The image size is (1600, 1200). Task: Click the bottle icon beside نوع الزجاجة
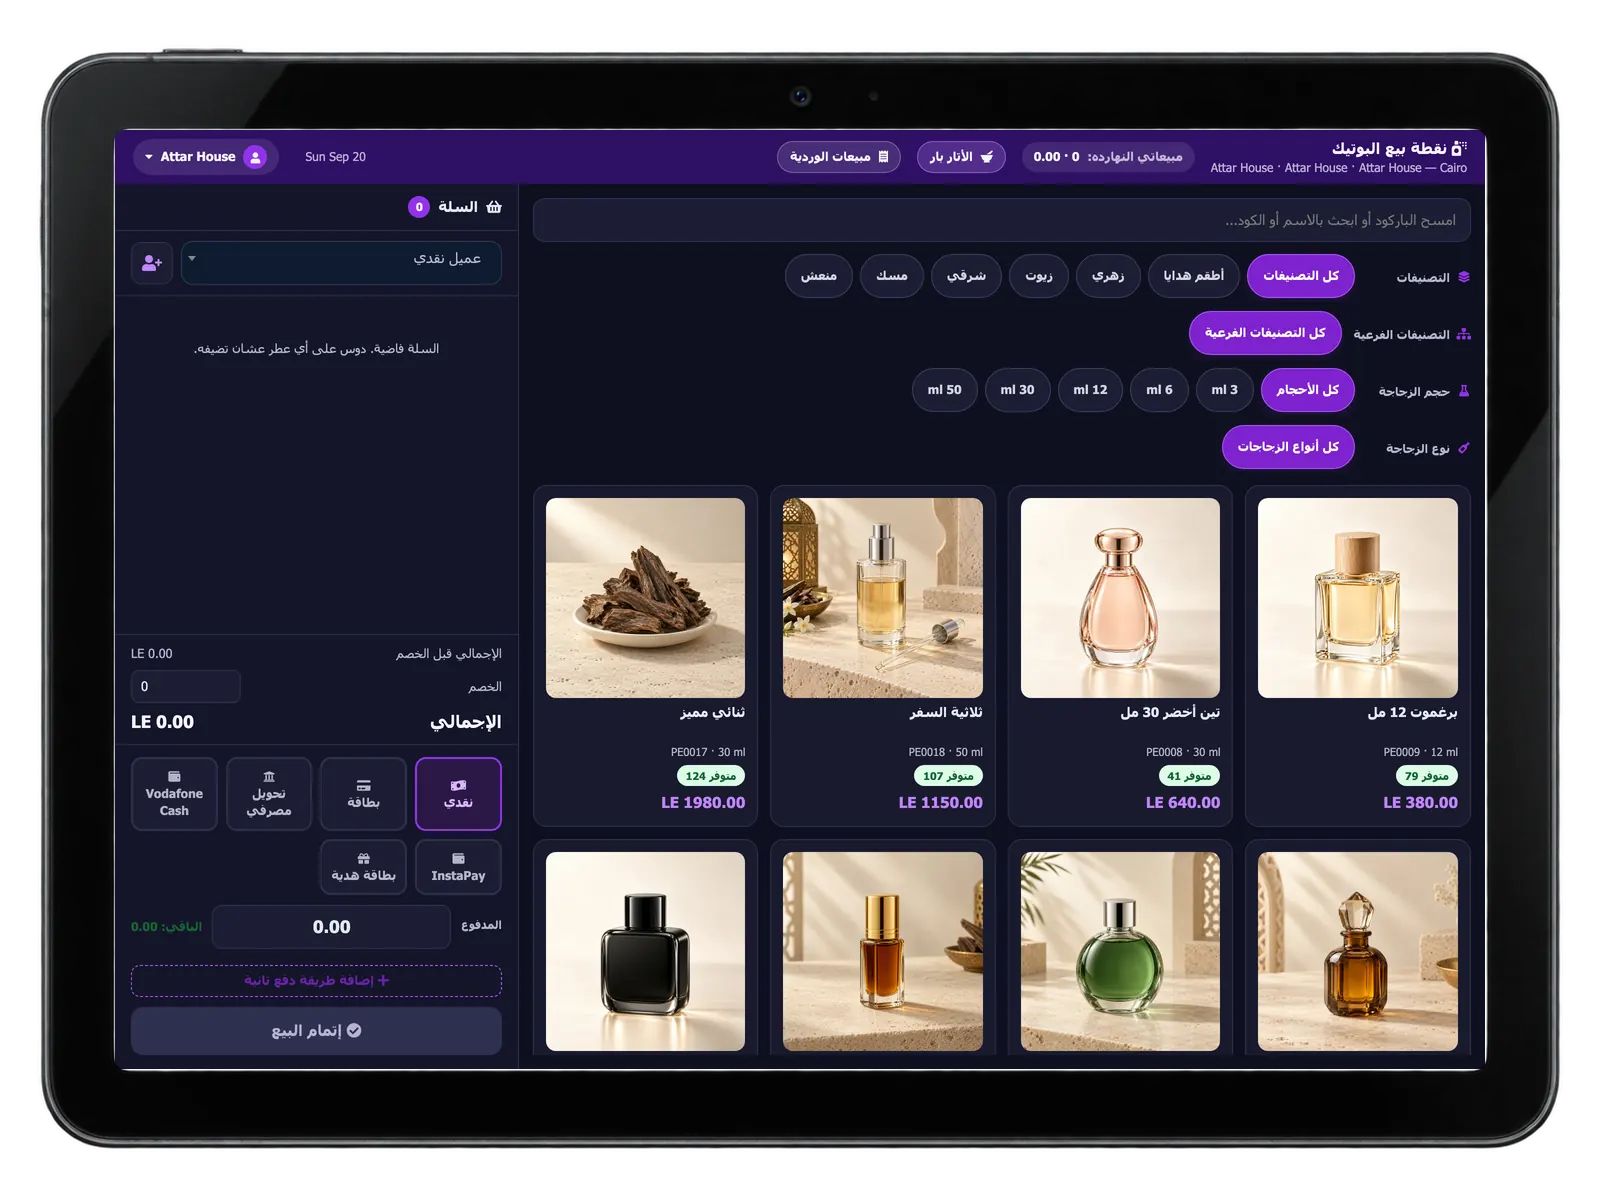pos(1464,448)
